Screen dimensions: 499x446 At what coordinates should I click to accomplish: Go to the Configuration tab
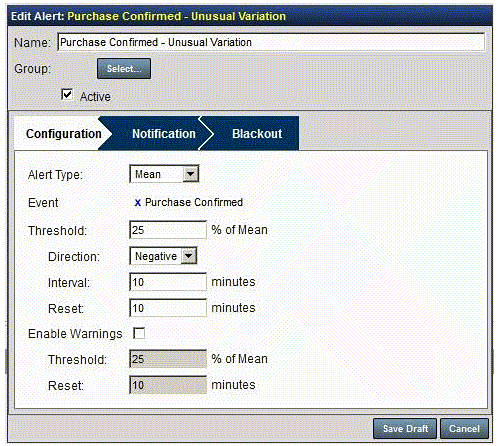coord(63,134)
